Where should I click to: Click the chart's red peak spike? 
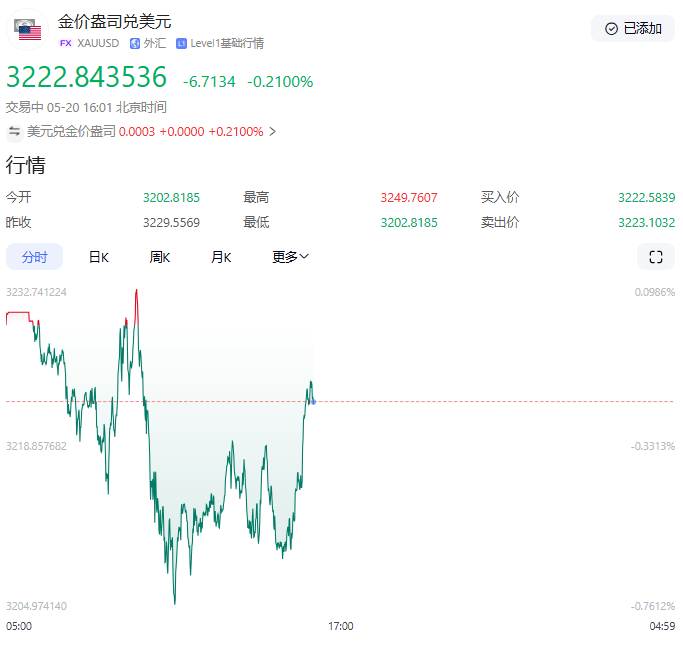(x=136, y=307)
